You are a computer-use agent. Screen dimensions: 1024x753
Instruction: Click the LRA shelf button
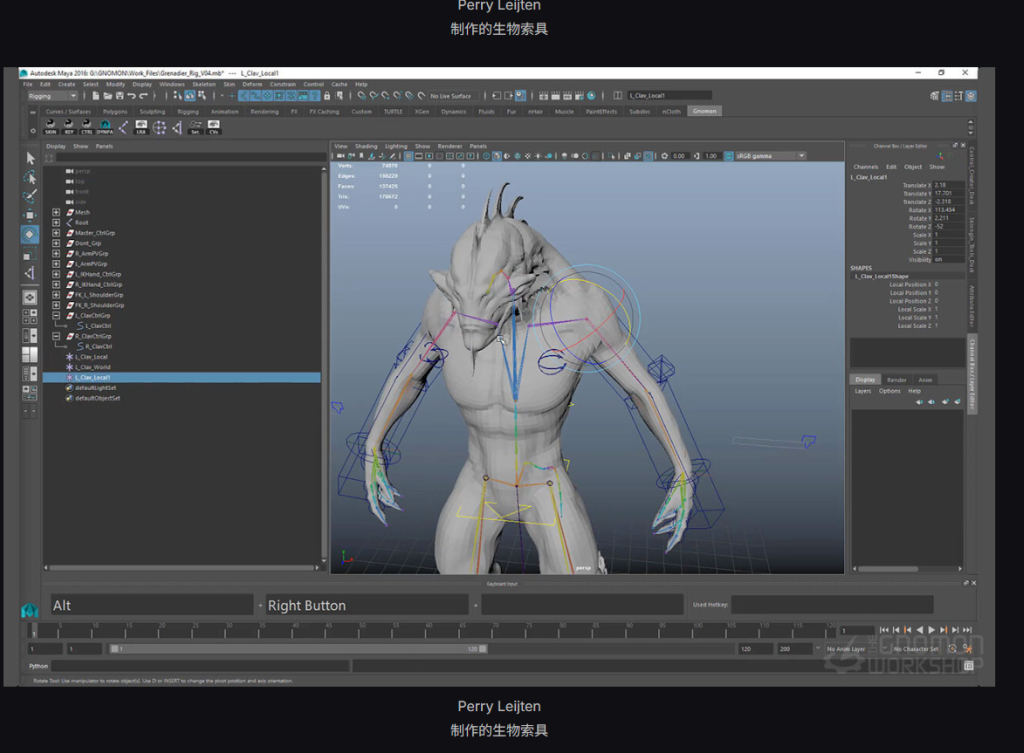[141, 127]
